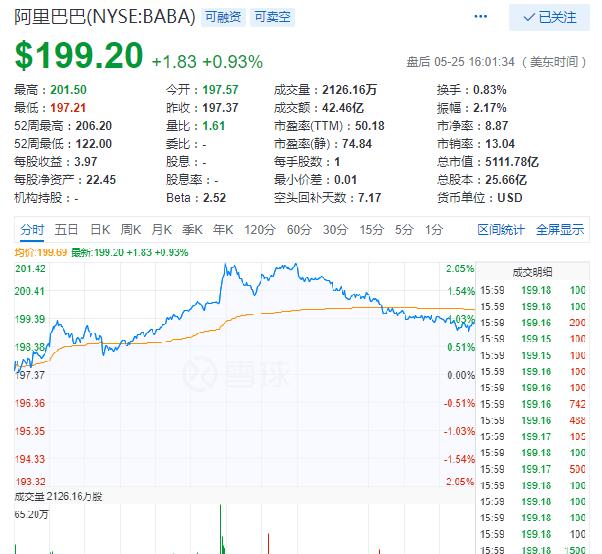Switch to the 1分 chart tab

pos(434,230)
